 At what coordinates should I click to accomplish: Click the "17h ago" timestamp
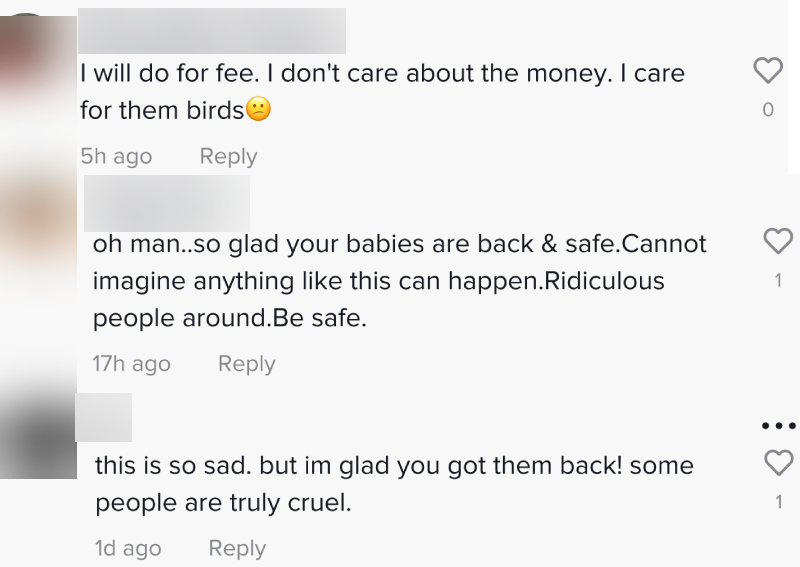pos(131,364)
